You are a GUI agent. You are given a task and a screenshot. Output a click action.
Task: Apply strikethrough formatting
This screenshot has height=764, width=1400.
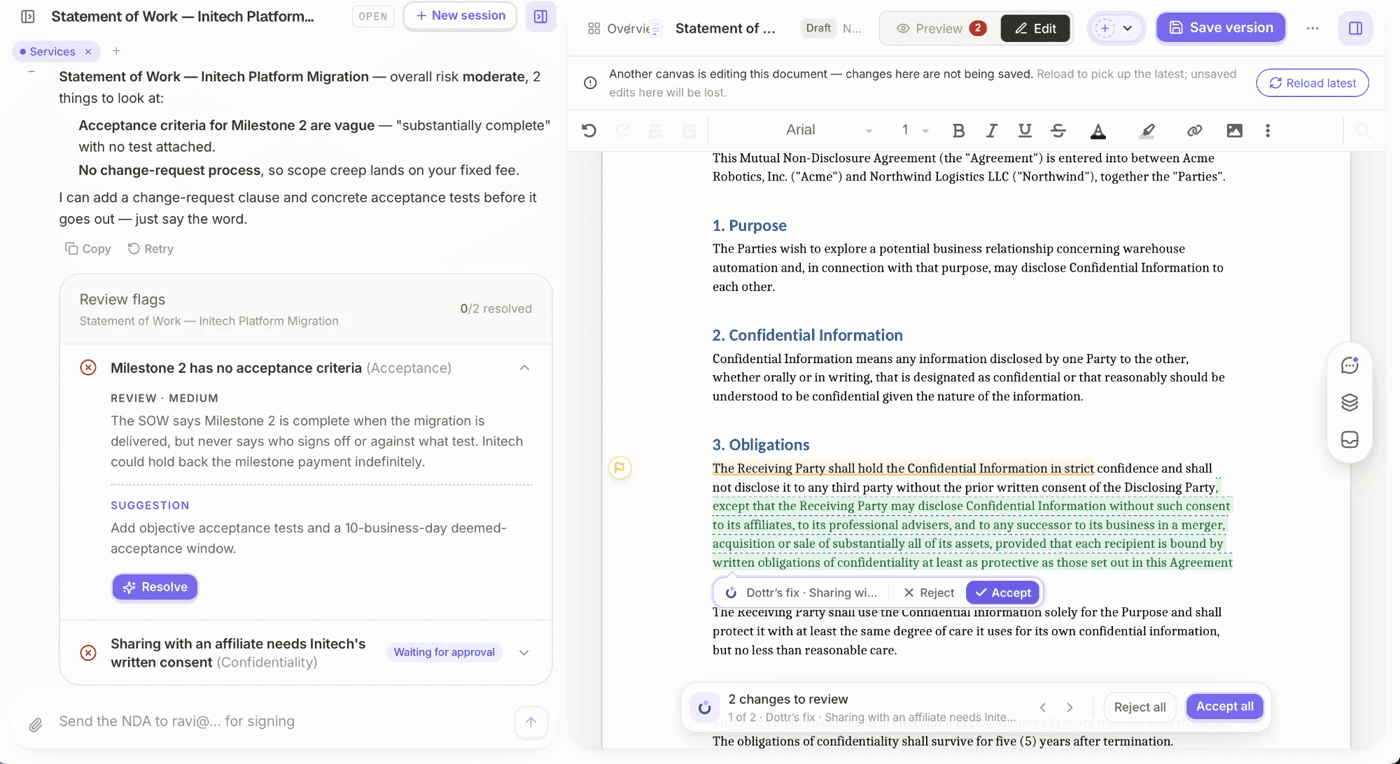pyautogui.click(x=1058, y=130)
